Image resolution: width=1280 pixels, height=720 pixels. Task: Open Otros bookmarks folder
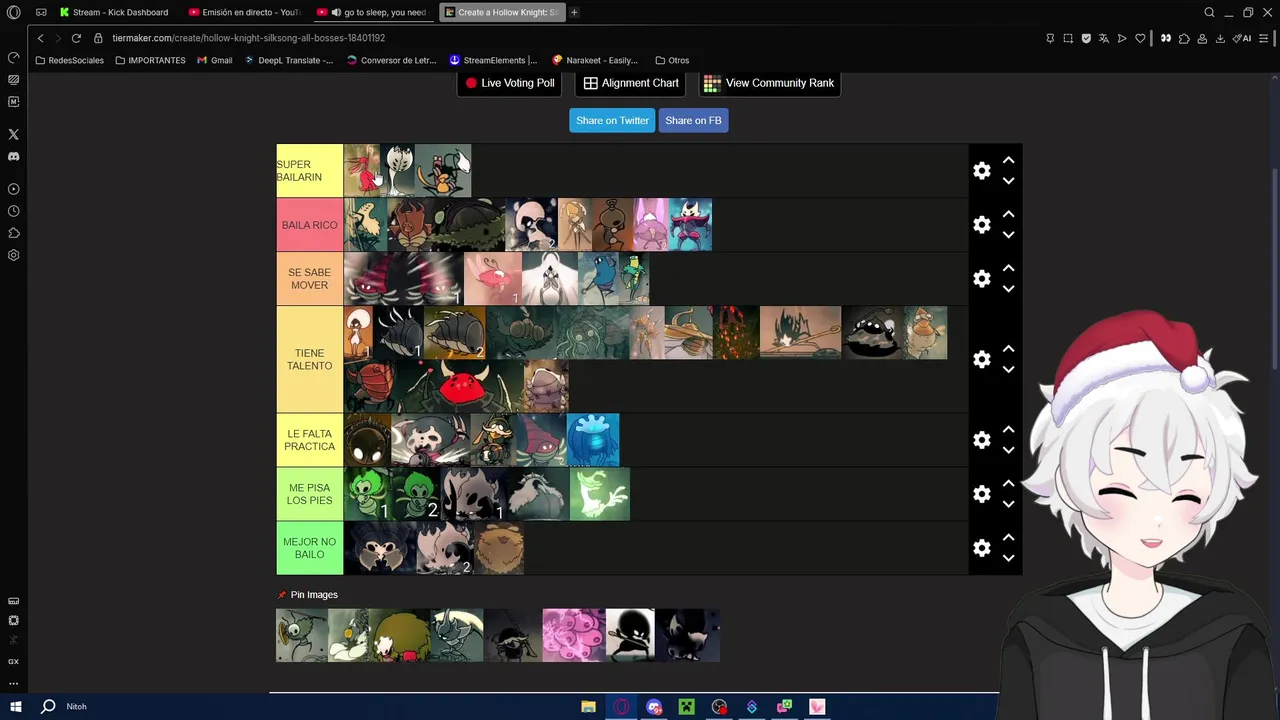coord(672,60)
